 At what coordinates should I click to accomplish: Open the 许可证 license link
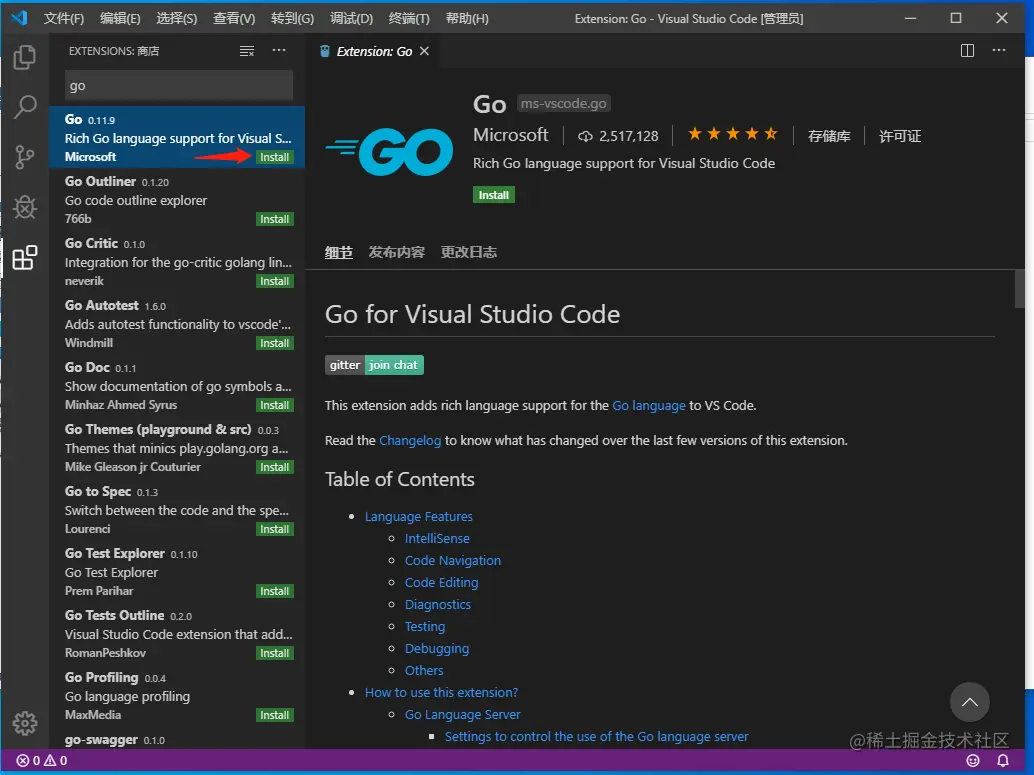899,136
